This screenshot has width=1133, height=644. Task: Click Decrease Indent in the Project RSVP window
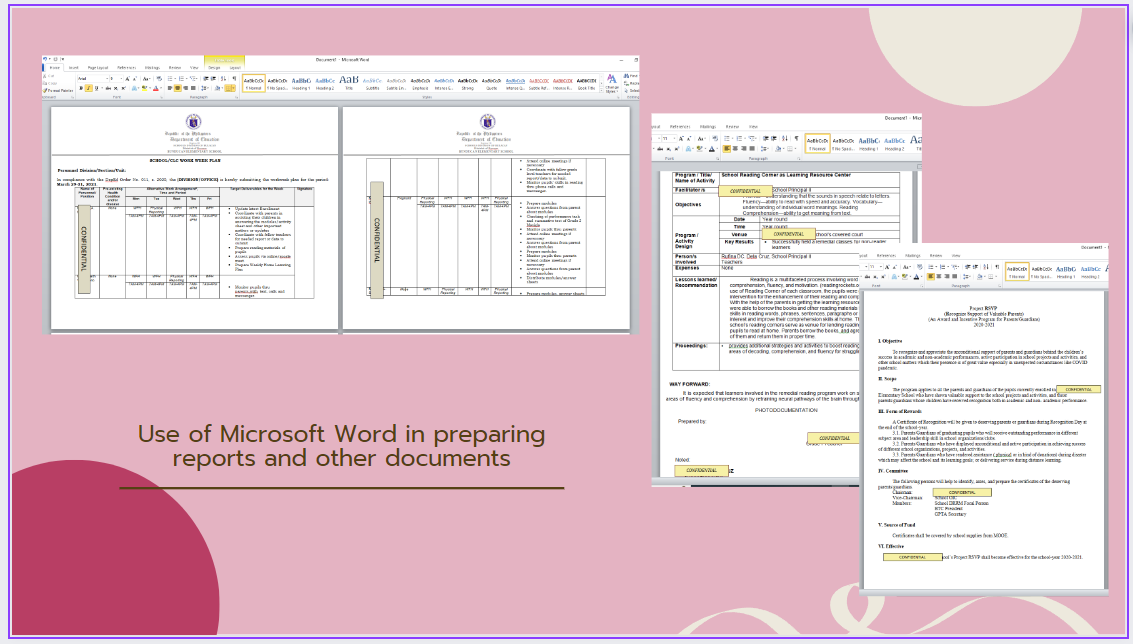tap(967, 267)
